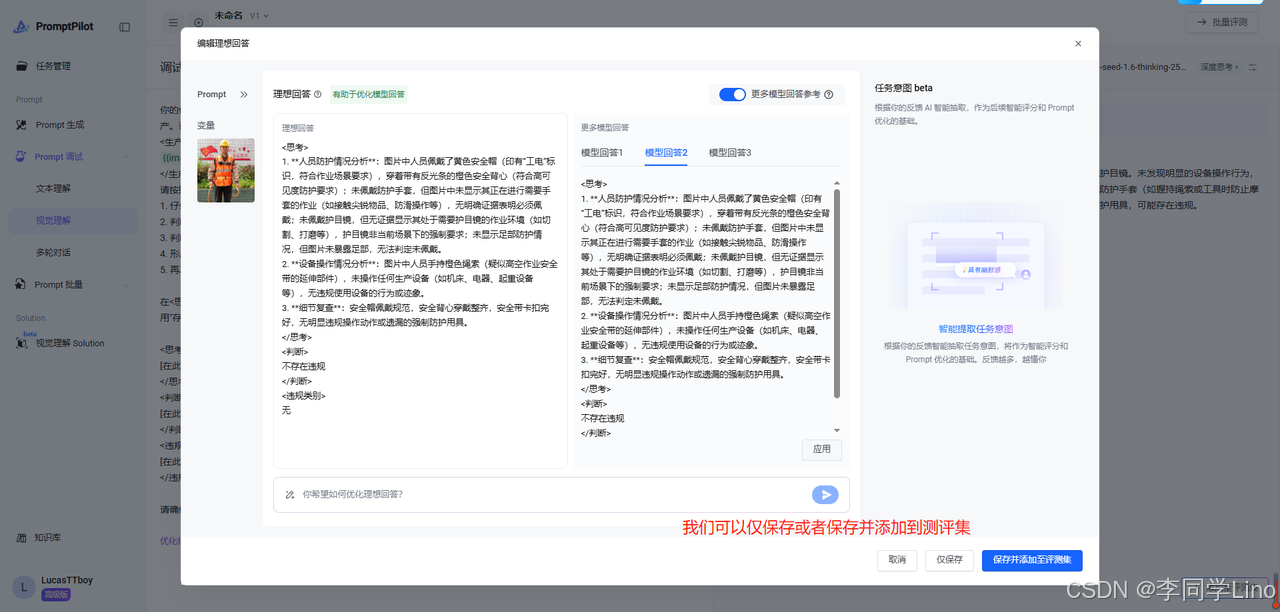Click the 取消 button
Screen dimensions: 1280x612
897,560
